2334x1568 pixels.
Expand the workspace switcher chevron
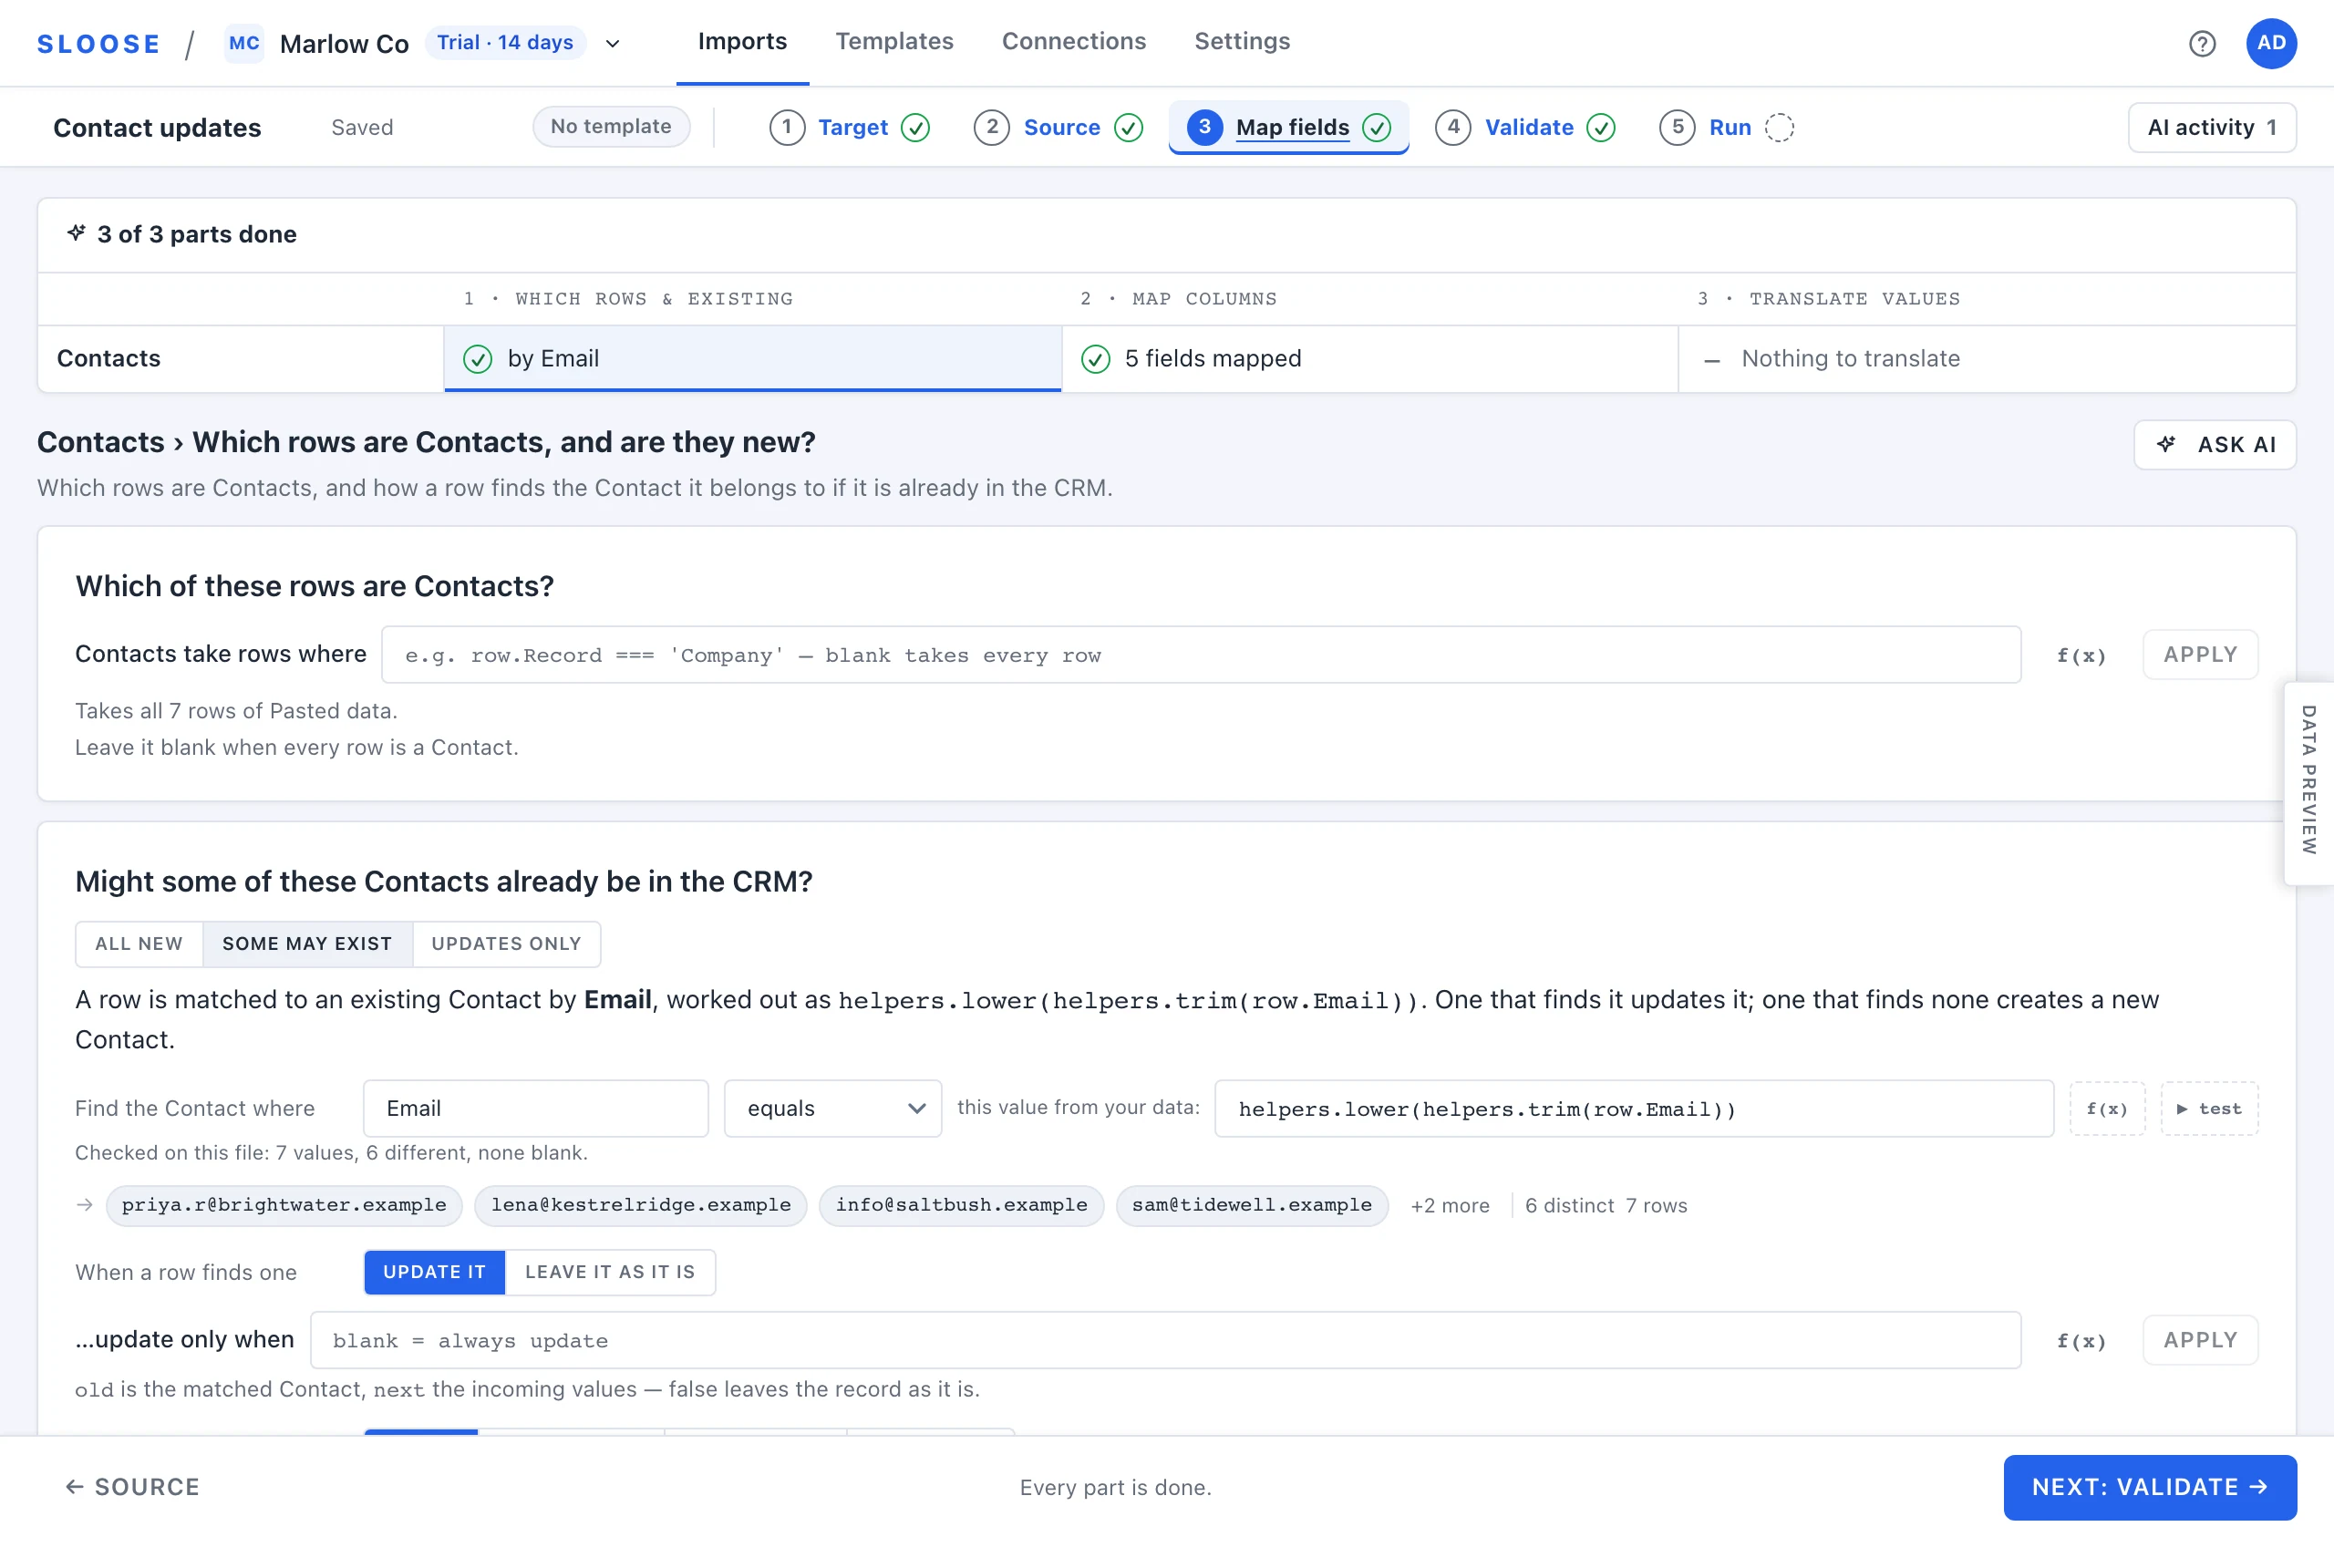(x=613, y=43)
